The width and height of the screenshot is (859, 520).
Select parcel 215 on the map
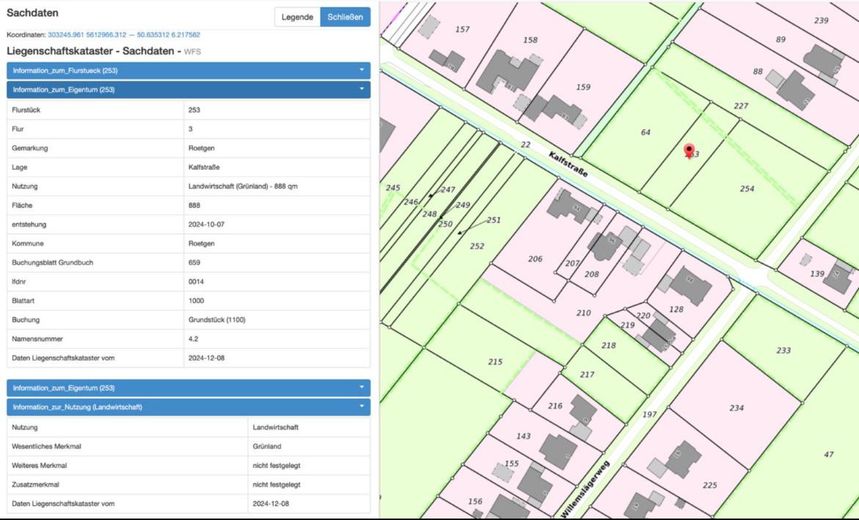click(495, 361)
